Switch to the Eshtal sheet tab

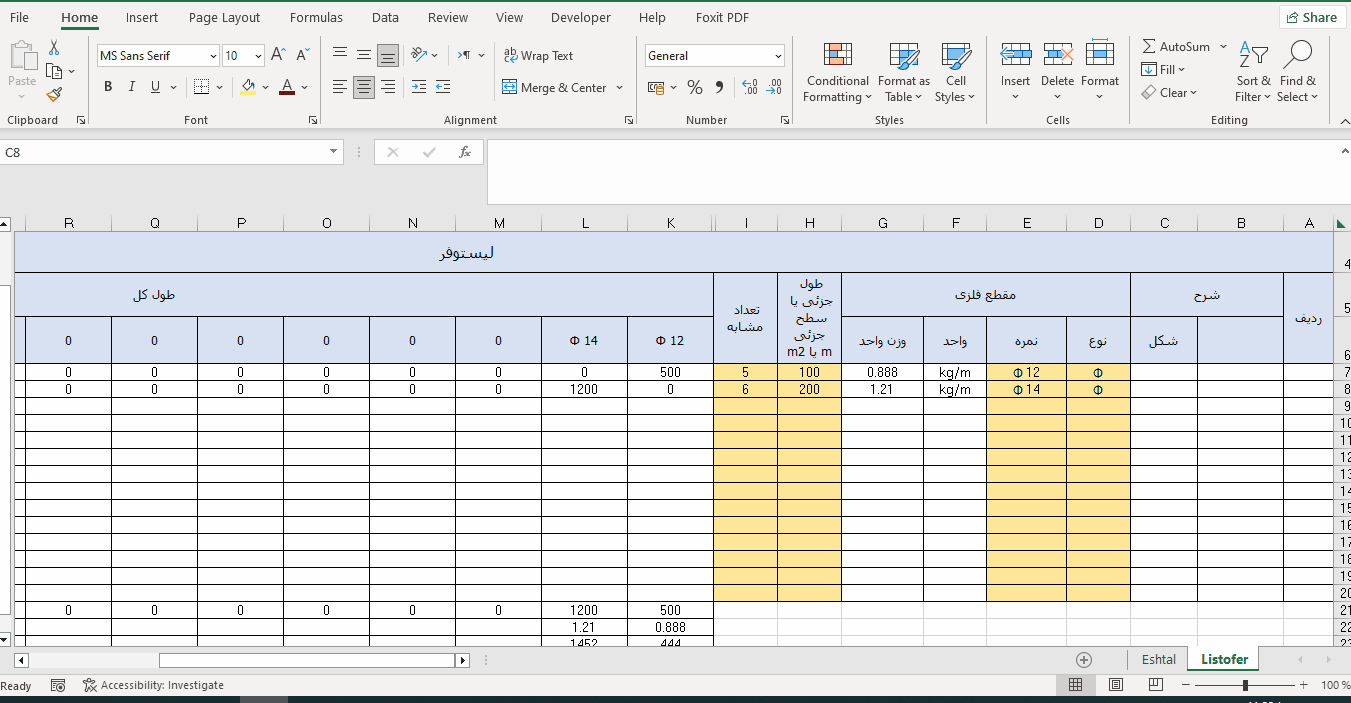click(x=1159, y=659)
